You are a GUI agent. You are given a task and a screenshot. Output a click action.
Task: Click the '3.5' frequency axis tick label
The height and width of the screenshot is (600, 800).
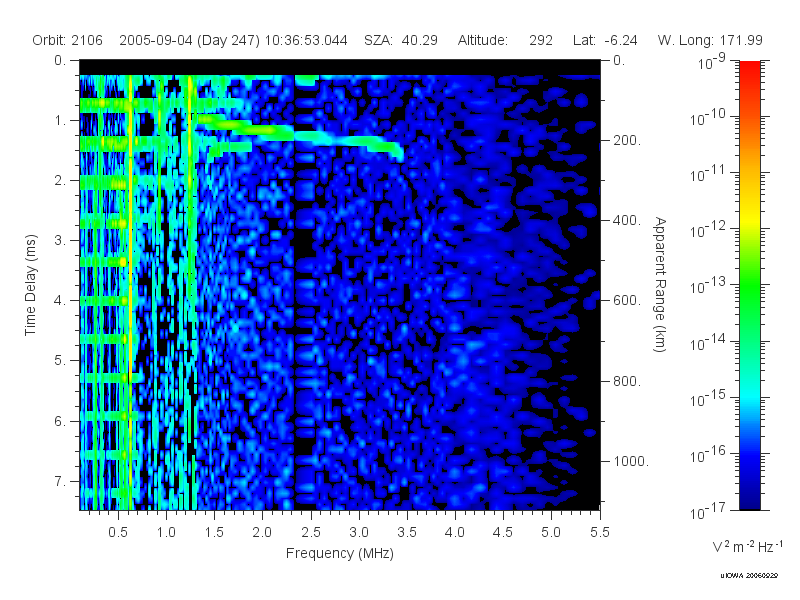click(x=407, y=532)
